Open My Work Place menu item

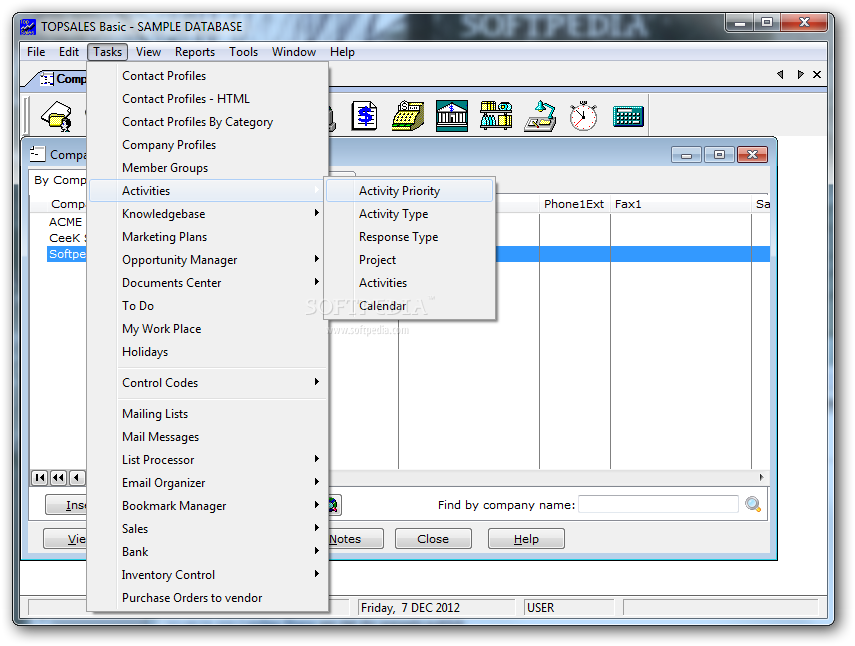[208, 329]
